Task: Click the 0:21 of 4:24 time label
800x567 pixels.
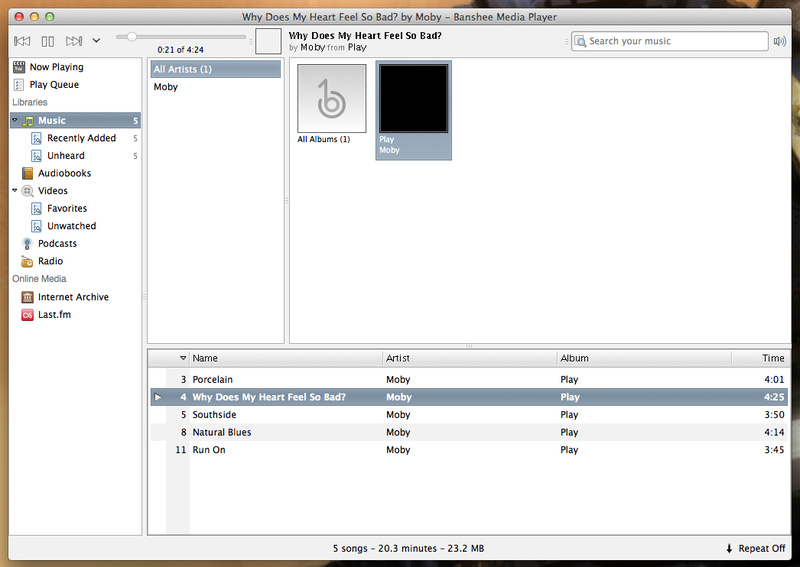Action: click(x=181, y=50)
